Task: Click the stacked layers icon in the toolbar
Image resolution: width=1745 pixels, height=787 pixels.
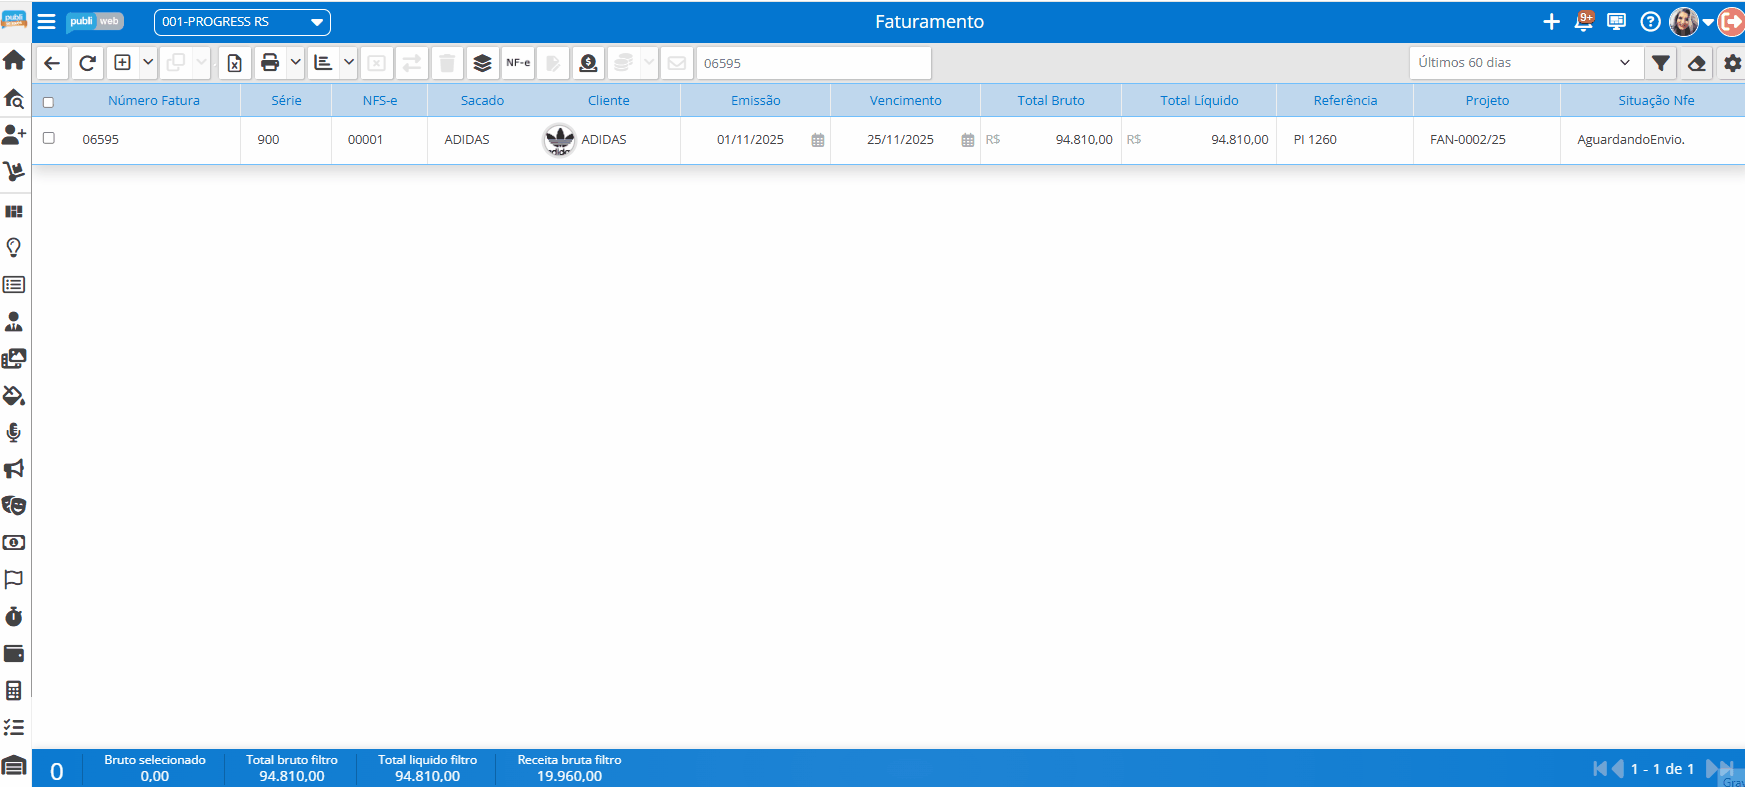Action: pyautogui.click(x=482, y=63)
